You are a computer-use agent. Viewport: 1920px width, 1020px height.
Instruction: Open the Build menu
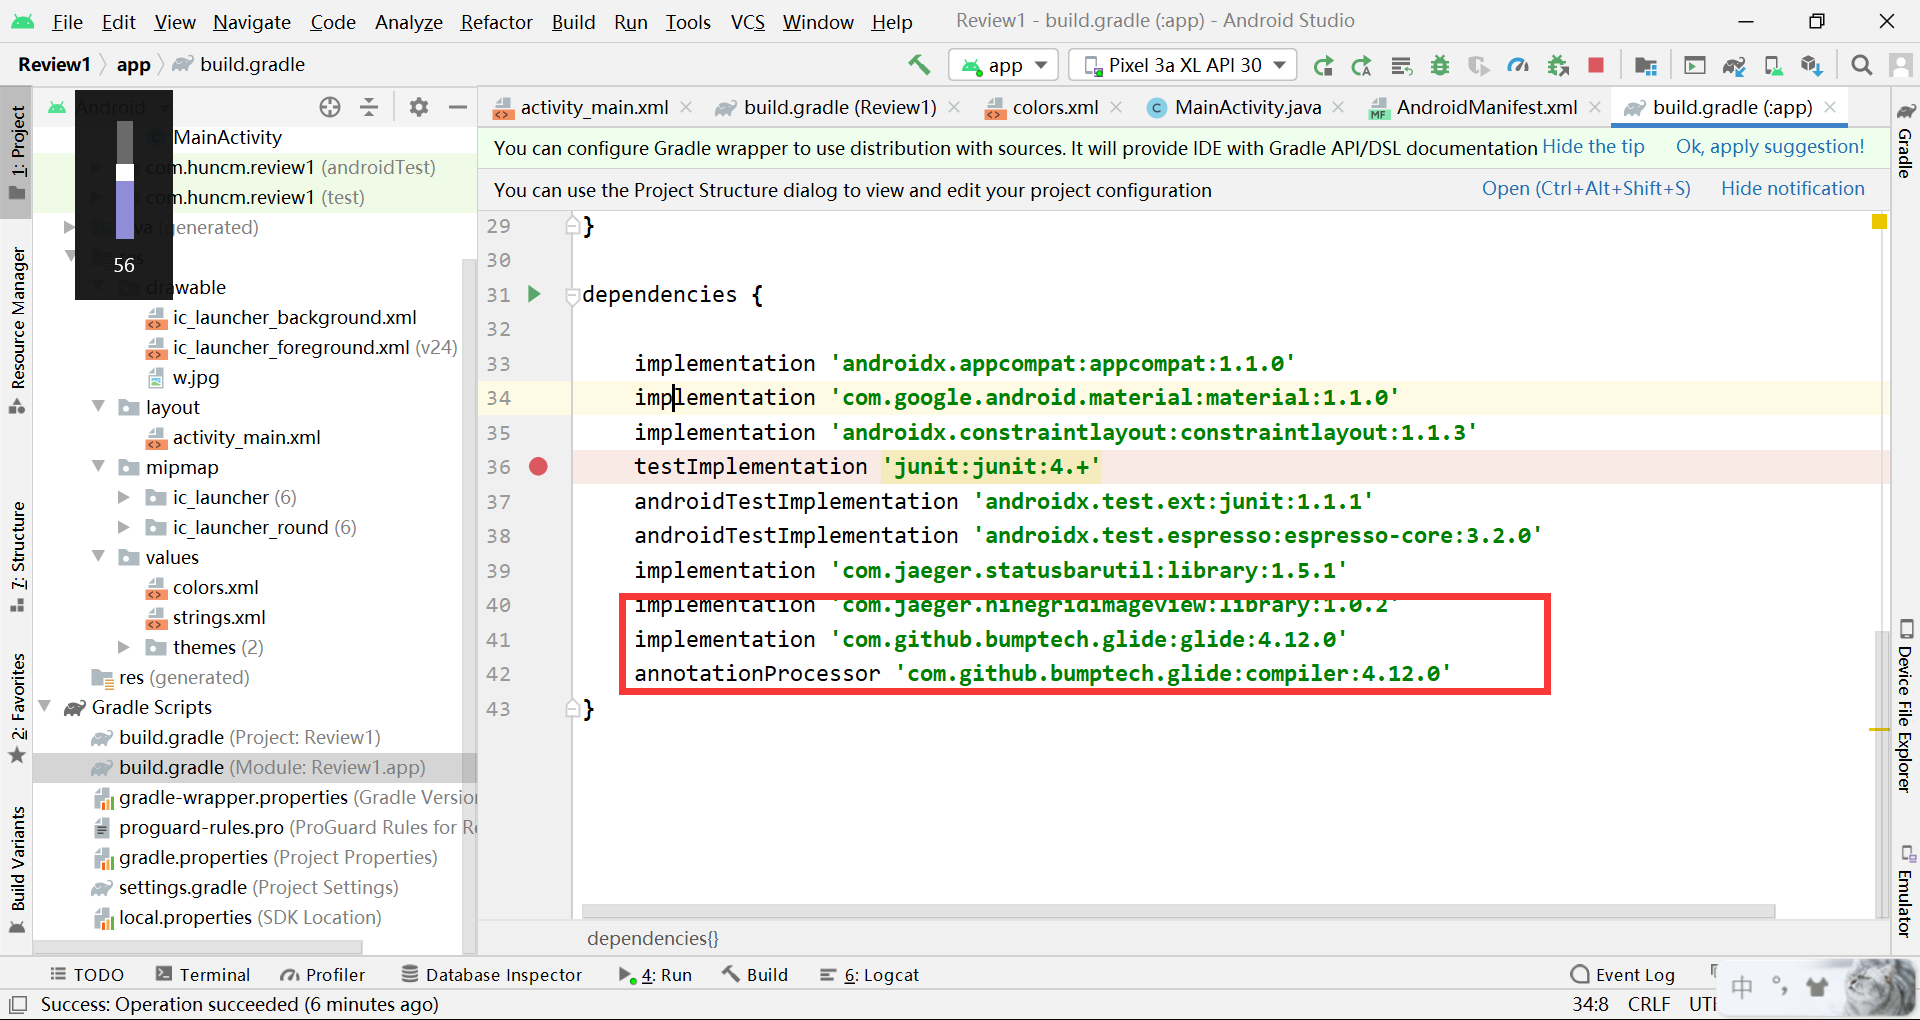click(x=573, y=22)
